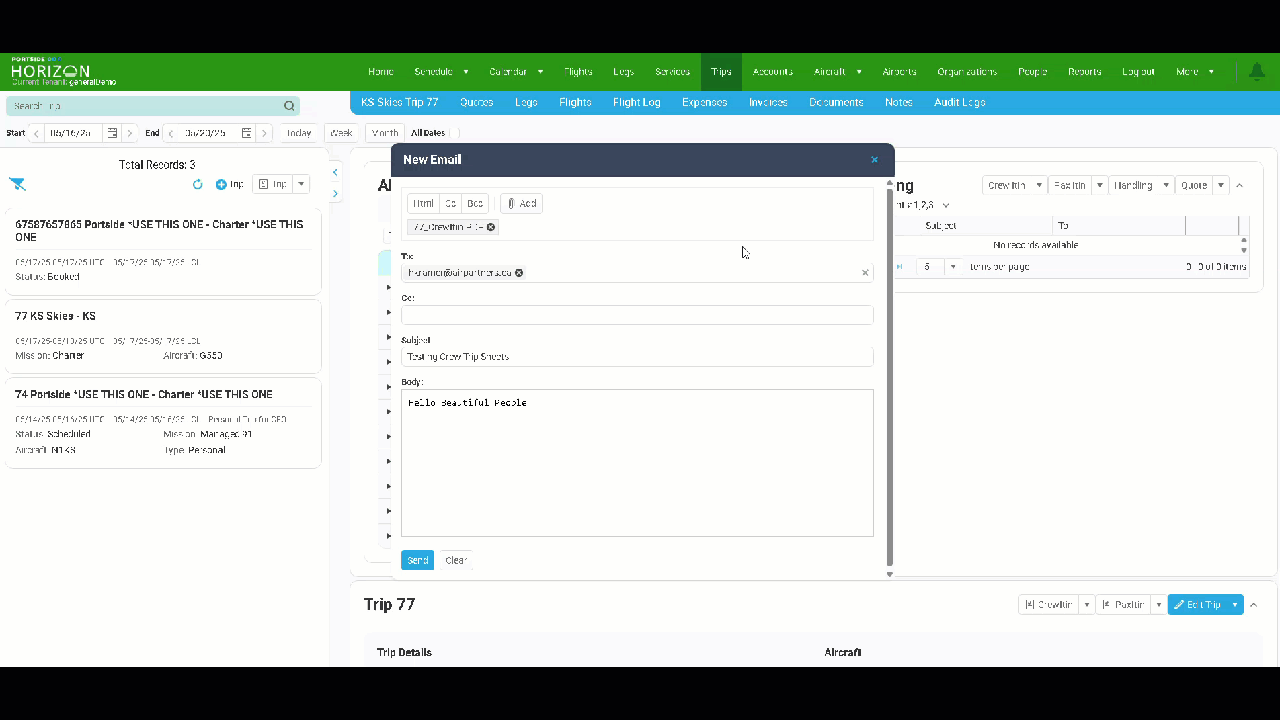1280x720 pixels.
Task: Open the Edit Trip dropdown arrow
Action: (x=1235, y=605)
